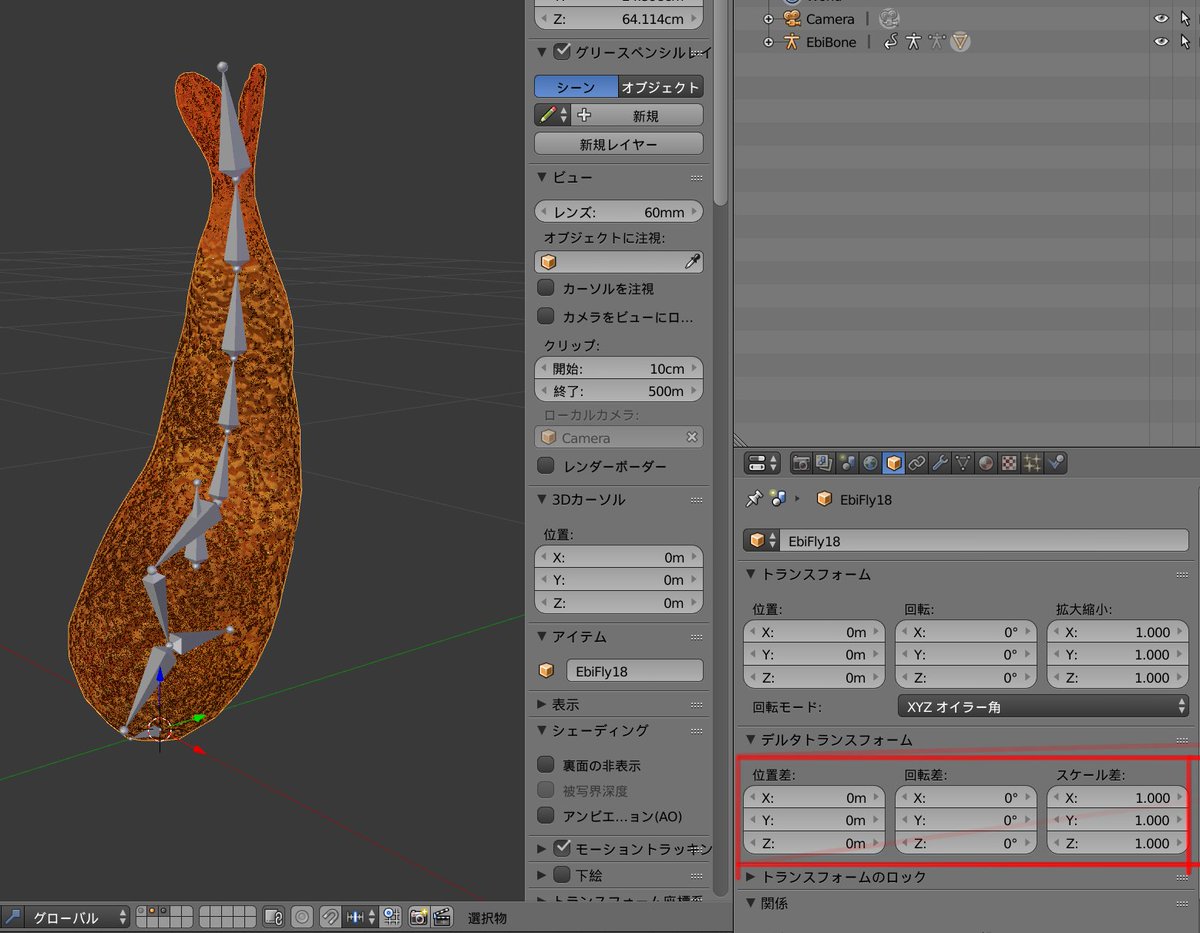Toggle visibility eye for EbiBone
1200x933 pixels.
click(x=1161, y=42)
